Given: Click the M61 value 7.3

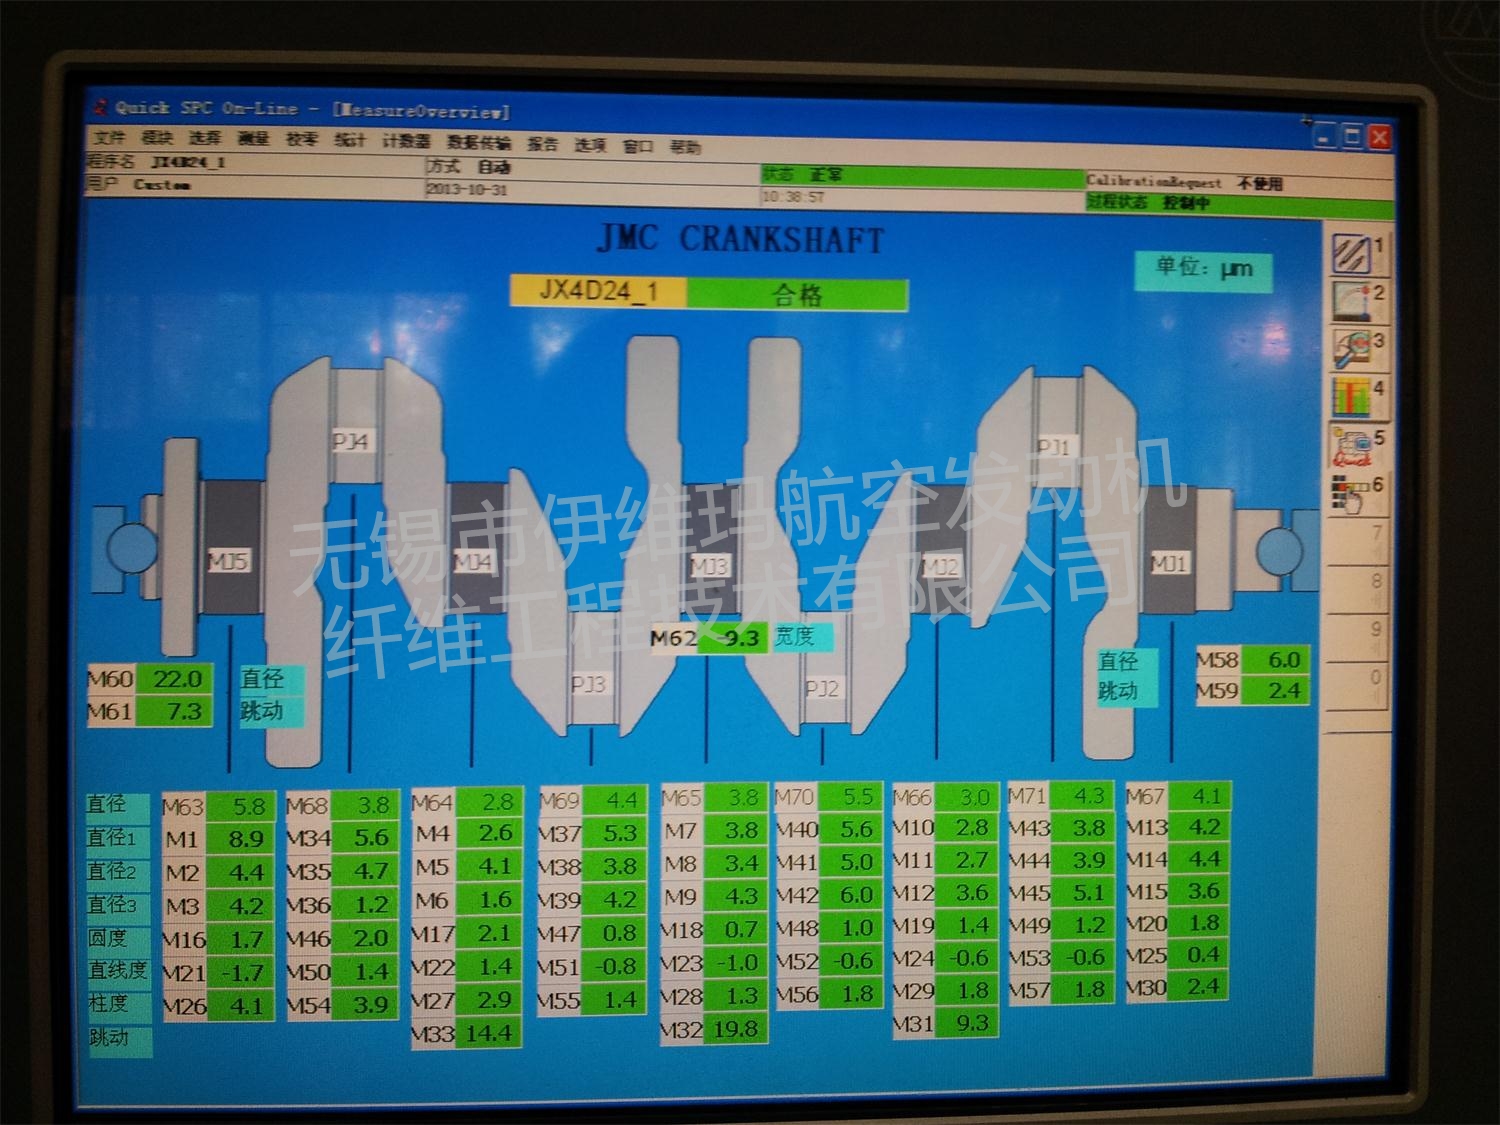Looking at the screenshot, I should pyautogui.click(x=174, y=712).
